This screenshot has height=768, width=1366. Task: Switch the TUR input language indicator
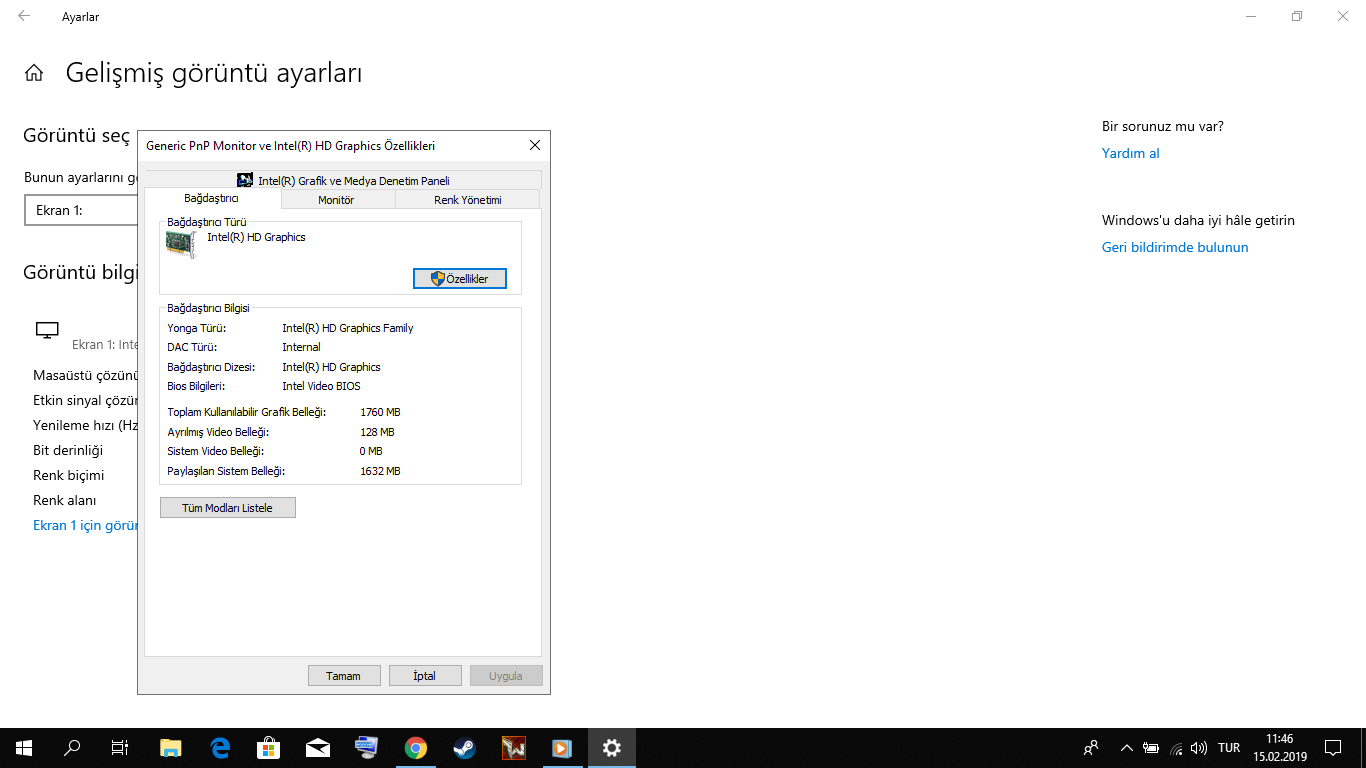tap(1230, 747)
